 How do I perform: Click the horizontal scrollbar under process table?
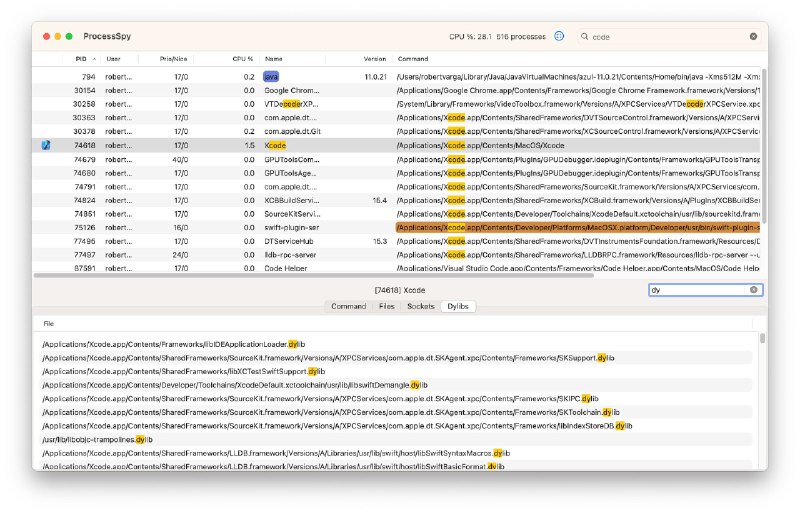point(314,276)
